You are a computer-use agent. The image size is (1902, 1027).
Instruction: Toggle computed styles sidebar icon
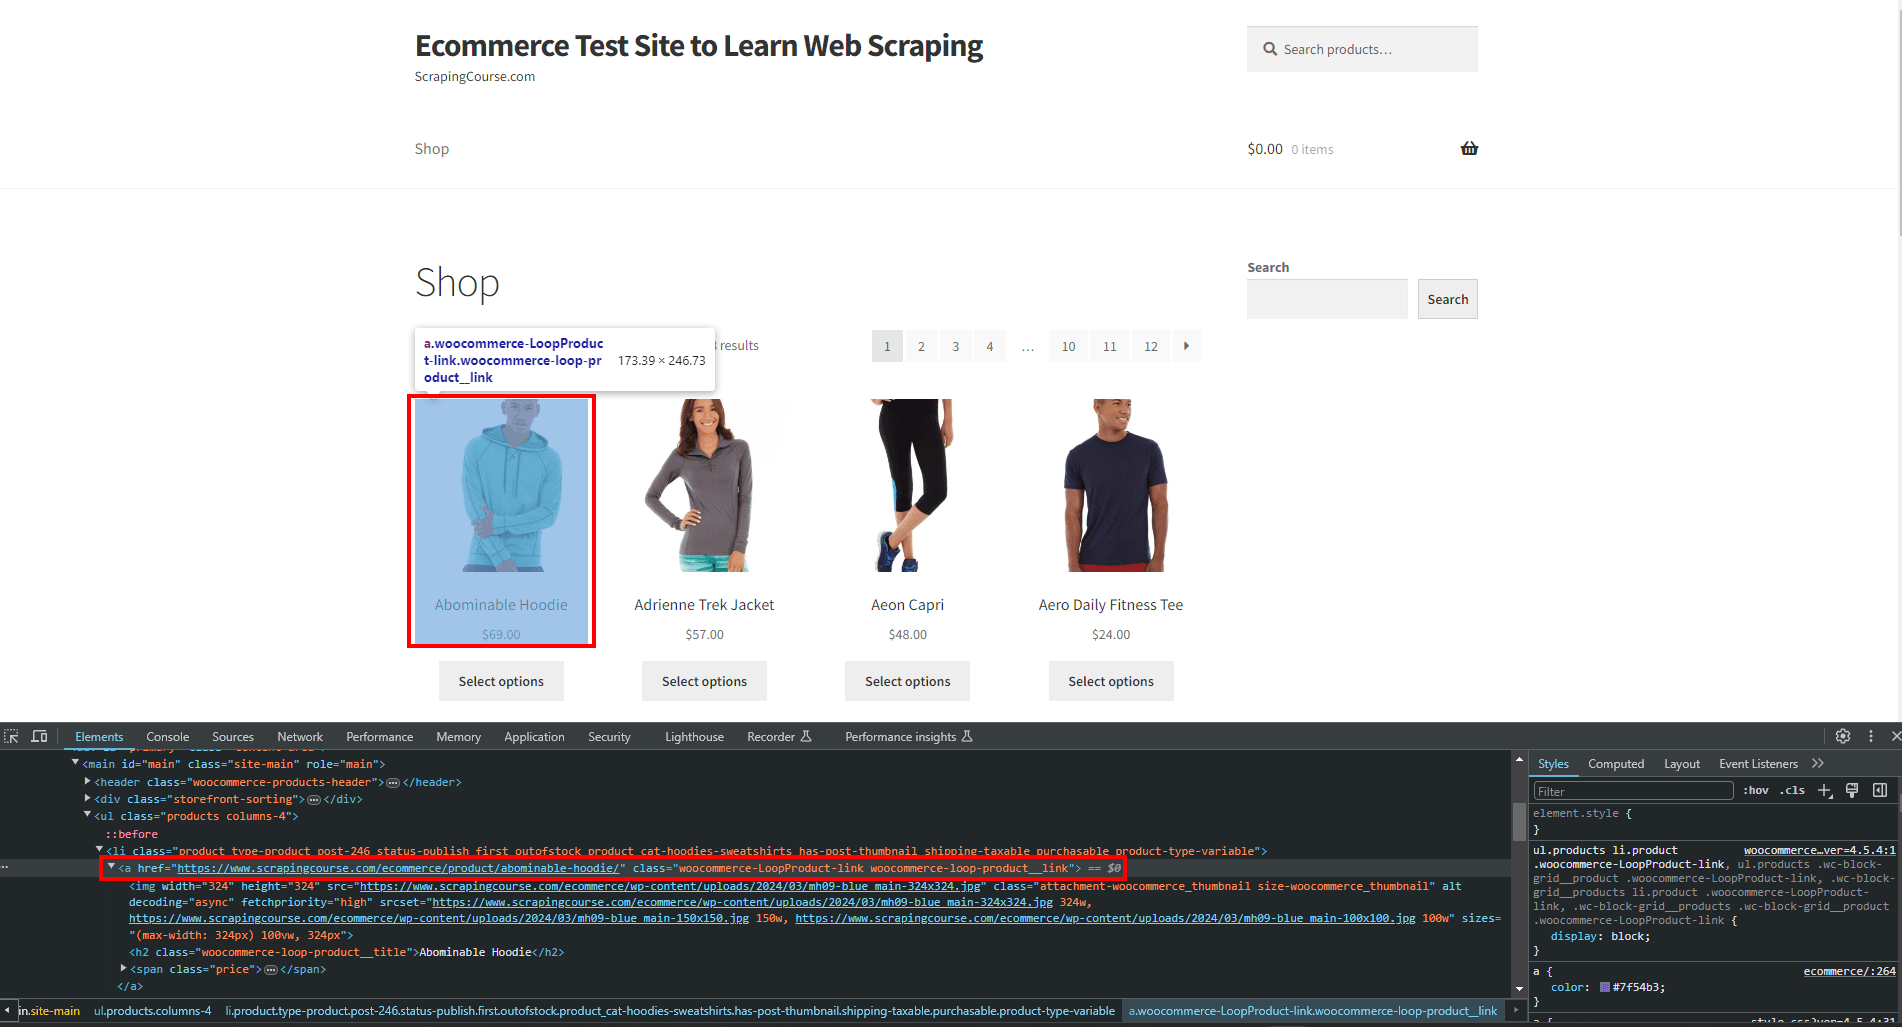point(1880,790)
